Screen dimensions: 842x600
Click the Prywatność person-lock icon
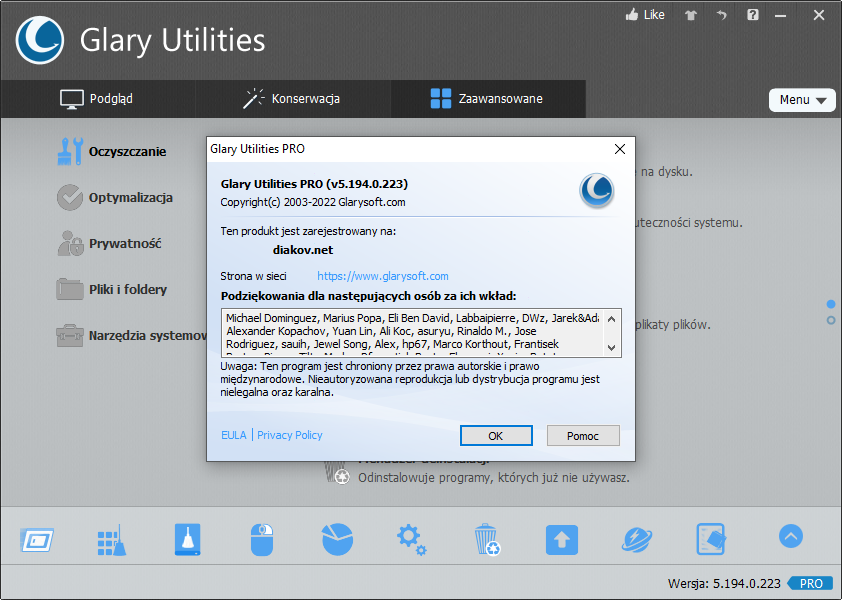pyautogui.click(x=70, y=243)
